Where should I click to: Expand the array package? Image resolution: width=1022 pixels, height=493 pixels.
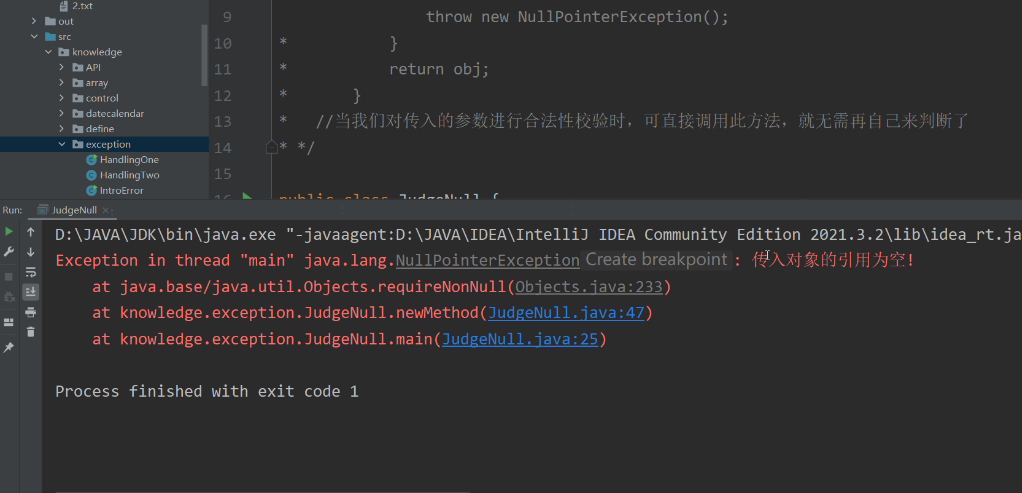pyautogui.click(x=61, y=83)
